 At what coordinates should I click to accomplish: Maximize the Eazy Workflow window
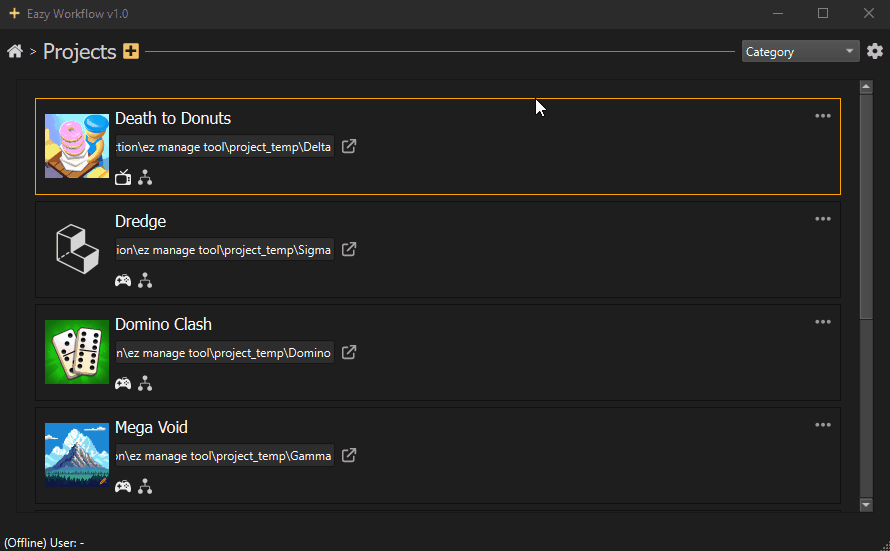(823, 13)
